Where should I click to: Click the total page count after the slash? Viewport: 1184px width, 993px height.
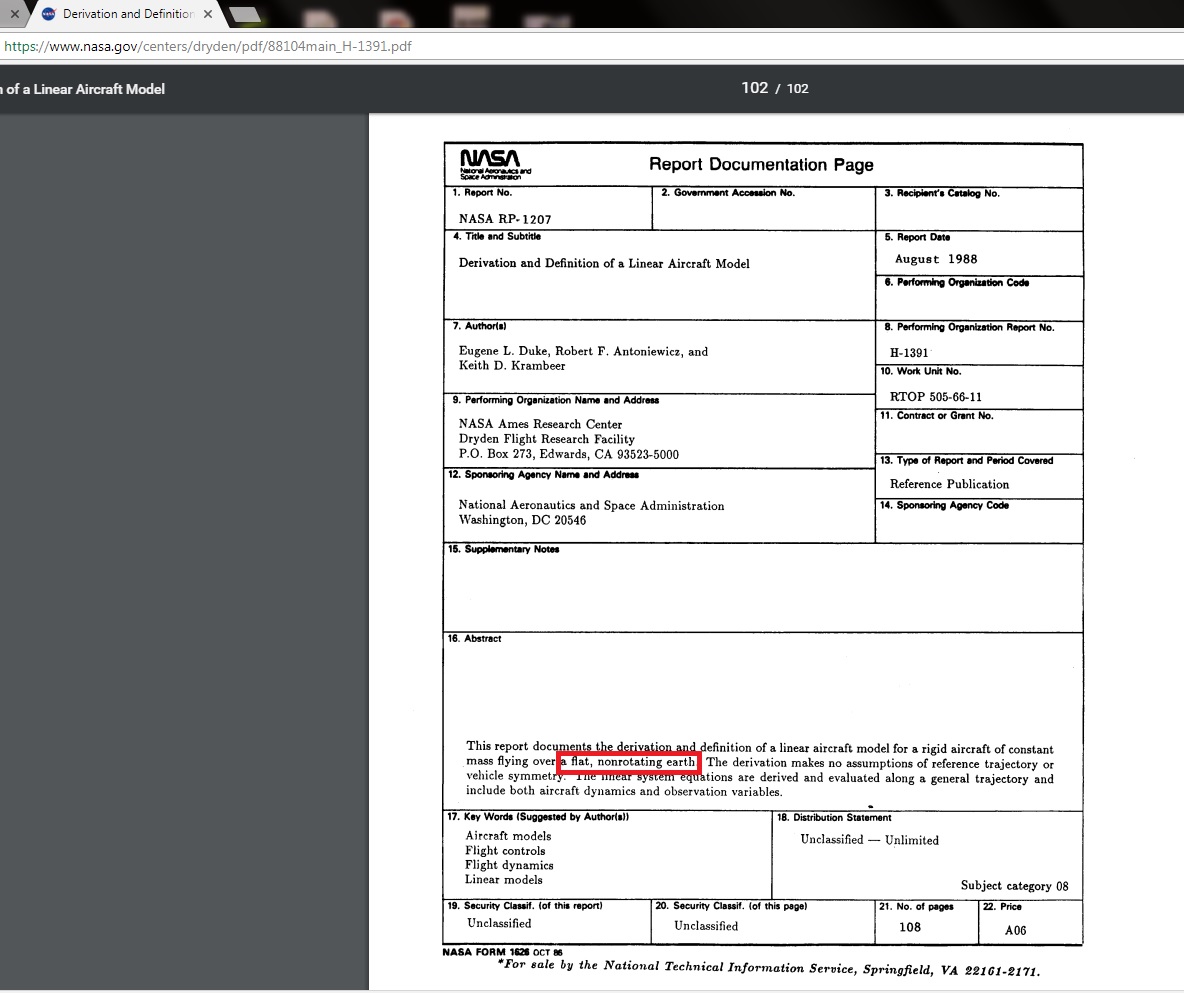click(797, 88)
